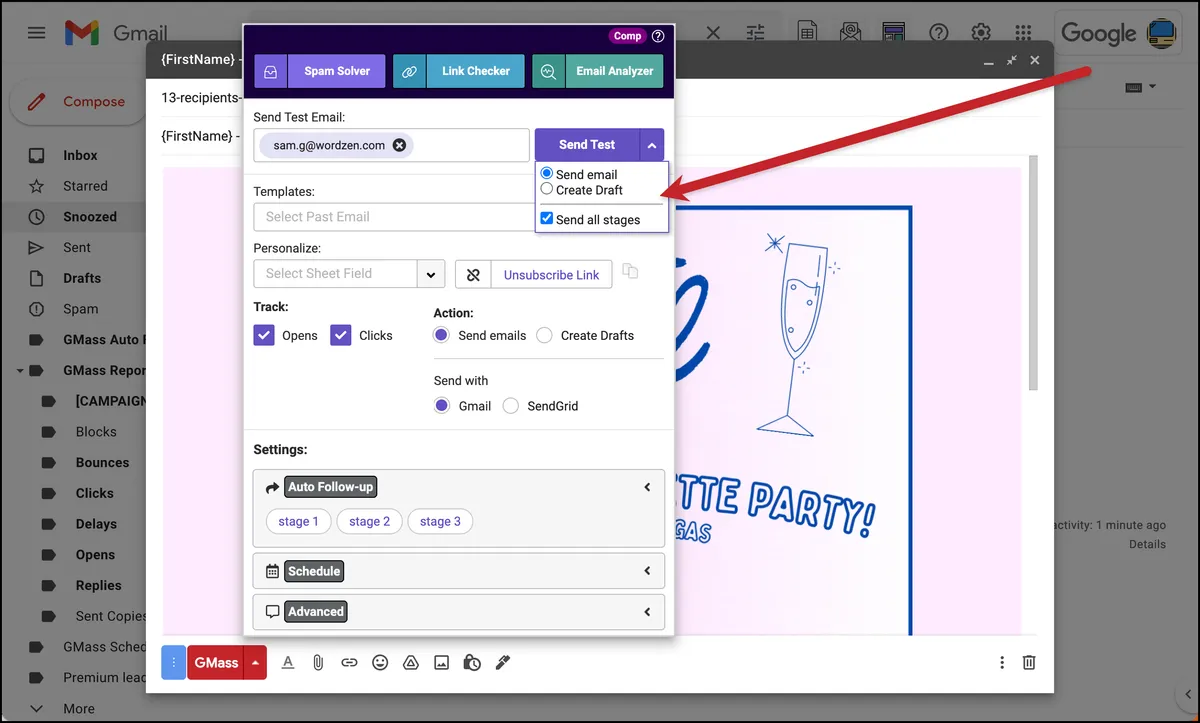The height and width of the screenshot is (723, 1200).
Task: Toggle the Opens tracking checkbox
Action: coord(264,335)
